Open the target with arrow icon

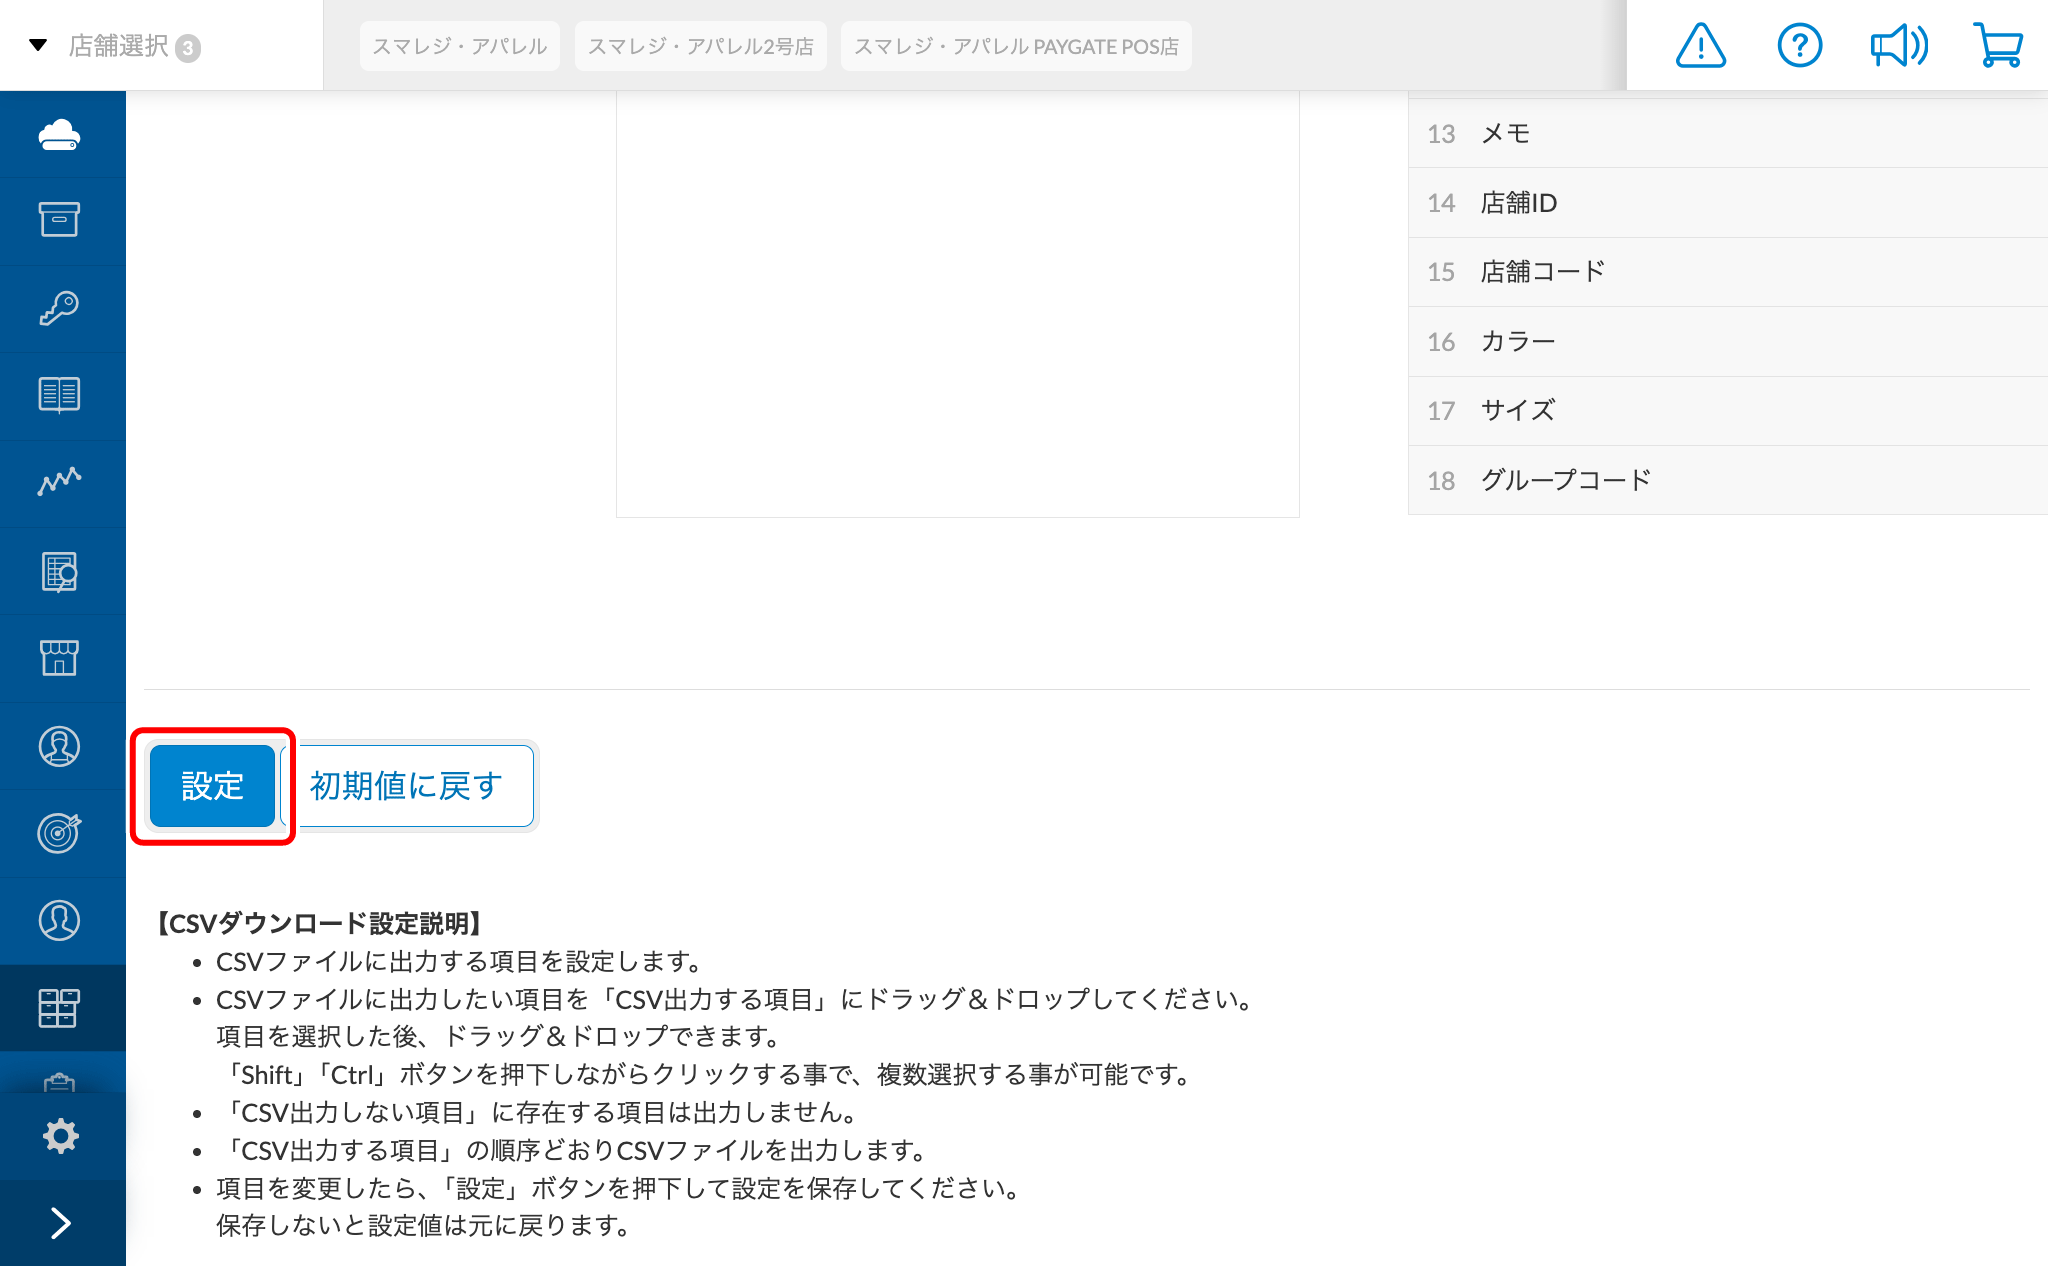[x=60, y=833]
